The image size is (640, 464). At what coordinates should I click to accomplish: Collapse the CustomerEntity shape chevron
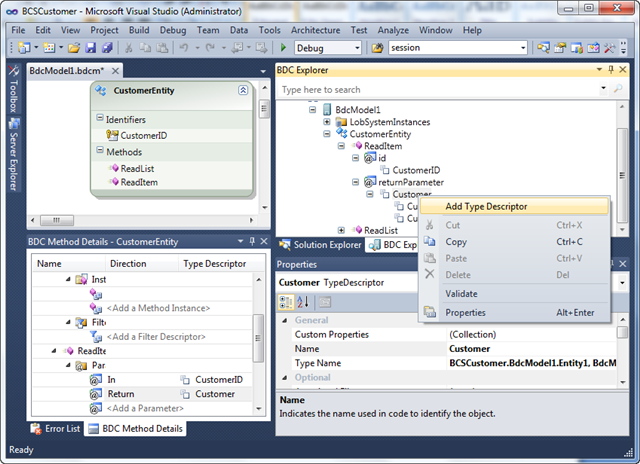click(243, 90)
